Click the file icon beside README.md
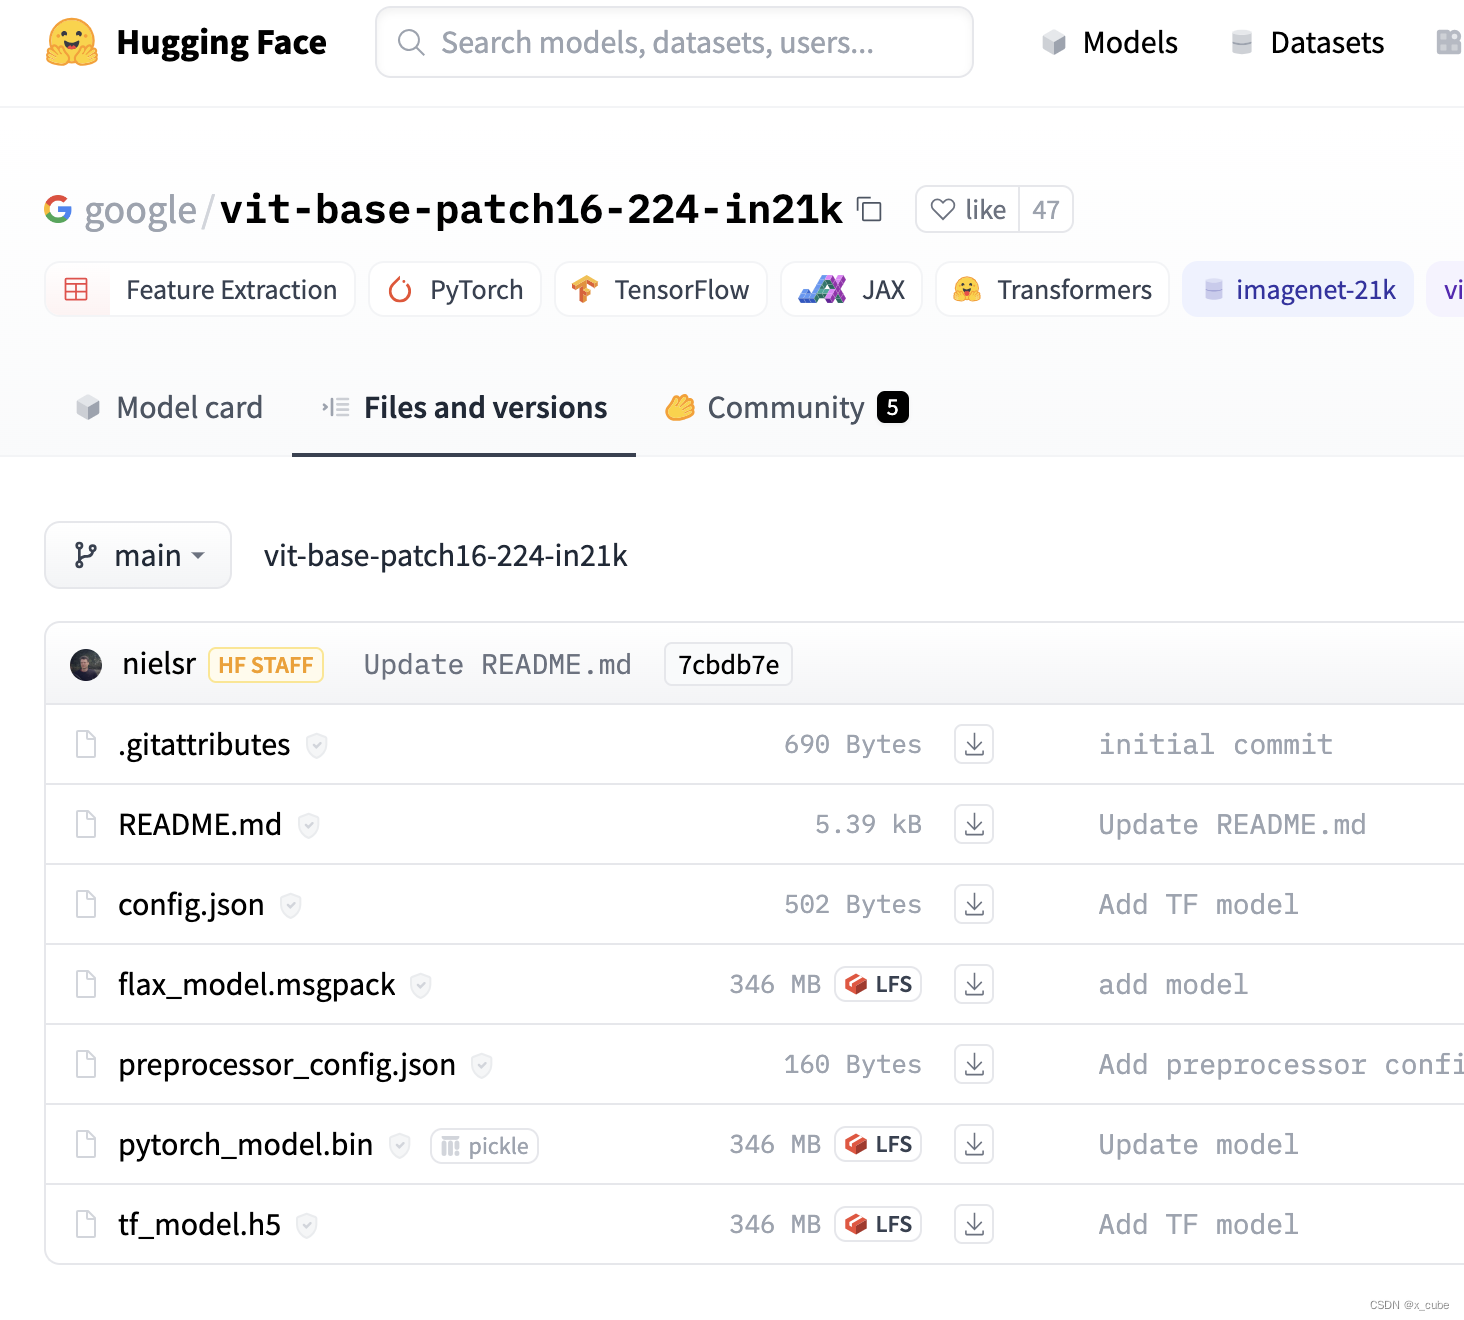The width and height of the screenshot is (1464, 1320). (87, 824)
